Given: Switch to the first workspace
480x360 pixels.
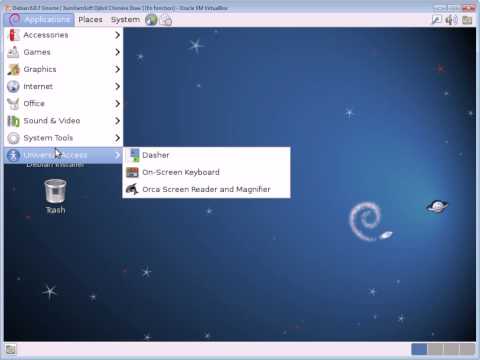Looking at the screenshot, I should [419, 349].
